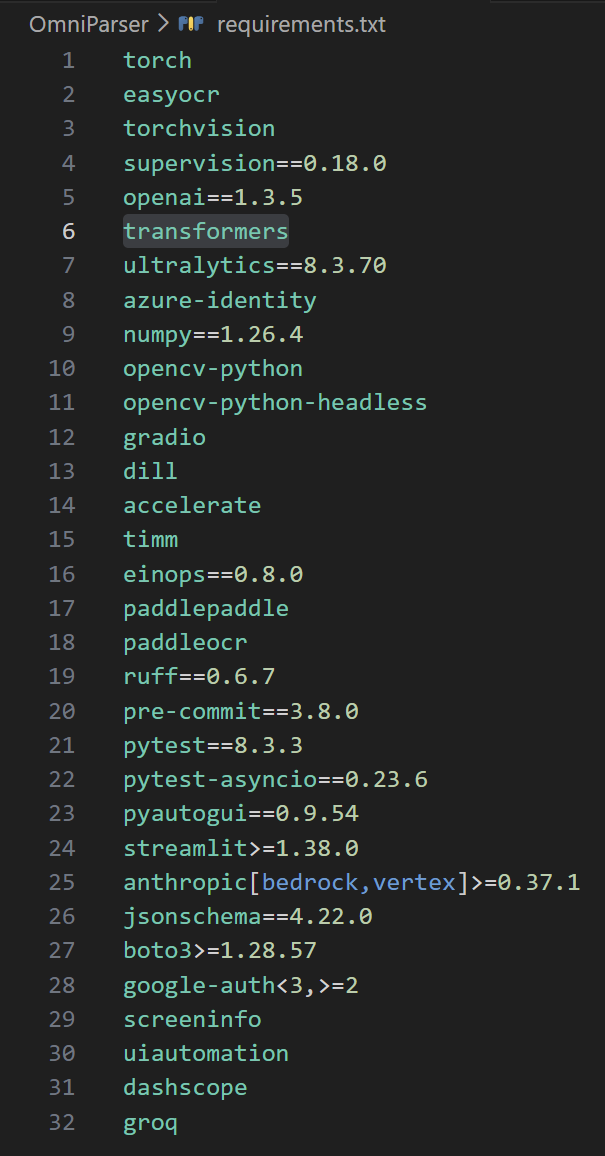The width and height of the screenshot is (605, 1156).
Task: Click the pip file icon in breadcrumb
Action: click(191, 24)
